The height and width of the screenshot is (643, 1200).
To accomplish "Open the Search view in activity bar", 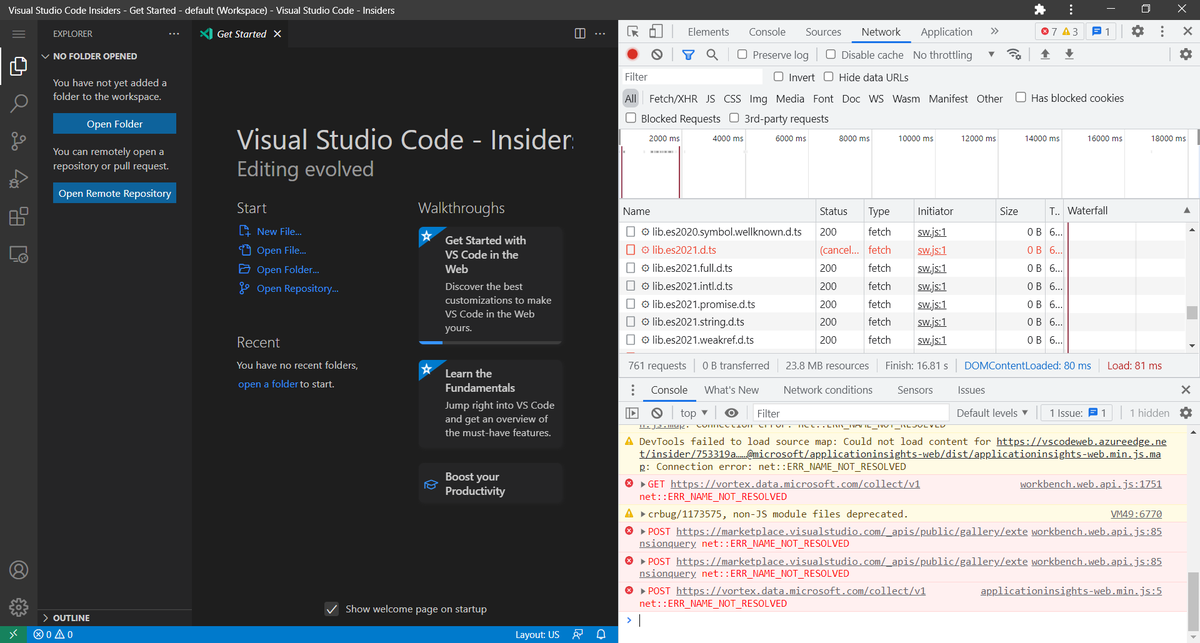I will pyautogui.click(x=19, y=103).
